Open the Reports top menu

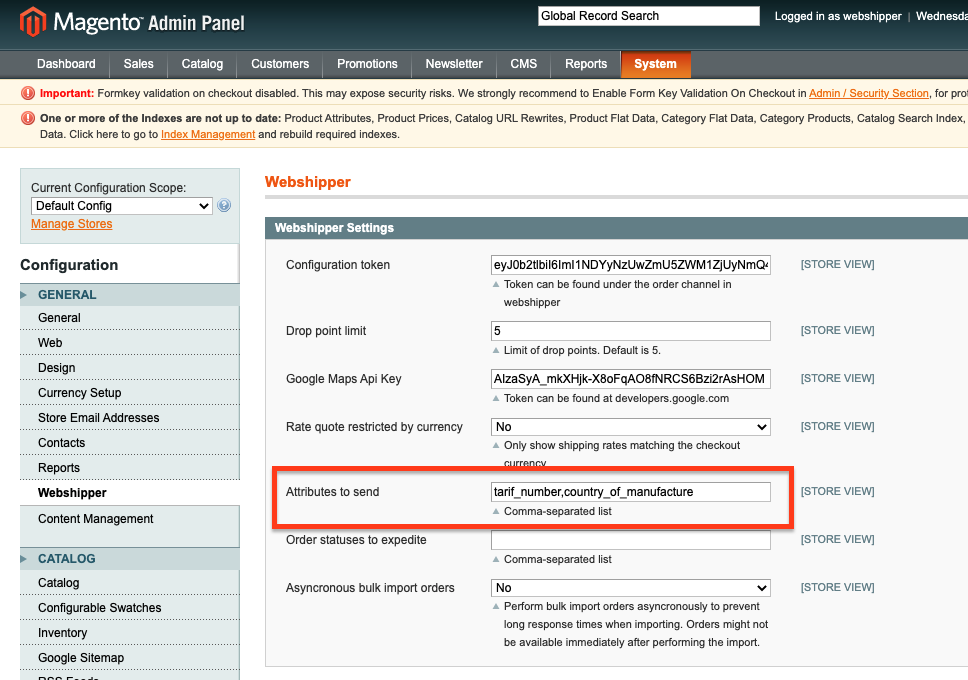pos(586,64)
